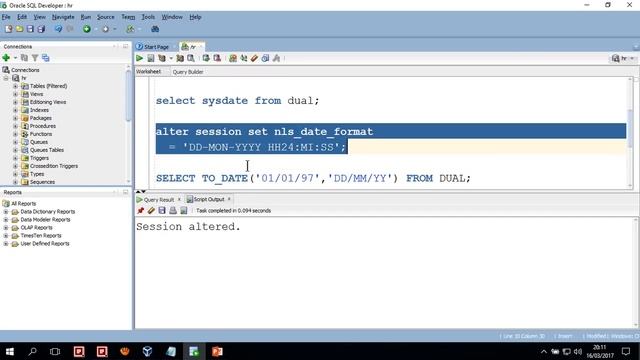This screenshot has width=640, height=360.
Task: Expand the OLAP Reports node
Action: pyautogui.click(x=6, y=227)
